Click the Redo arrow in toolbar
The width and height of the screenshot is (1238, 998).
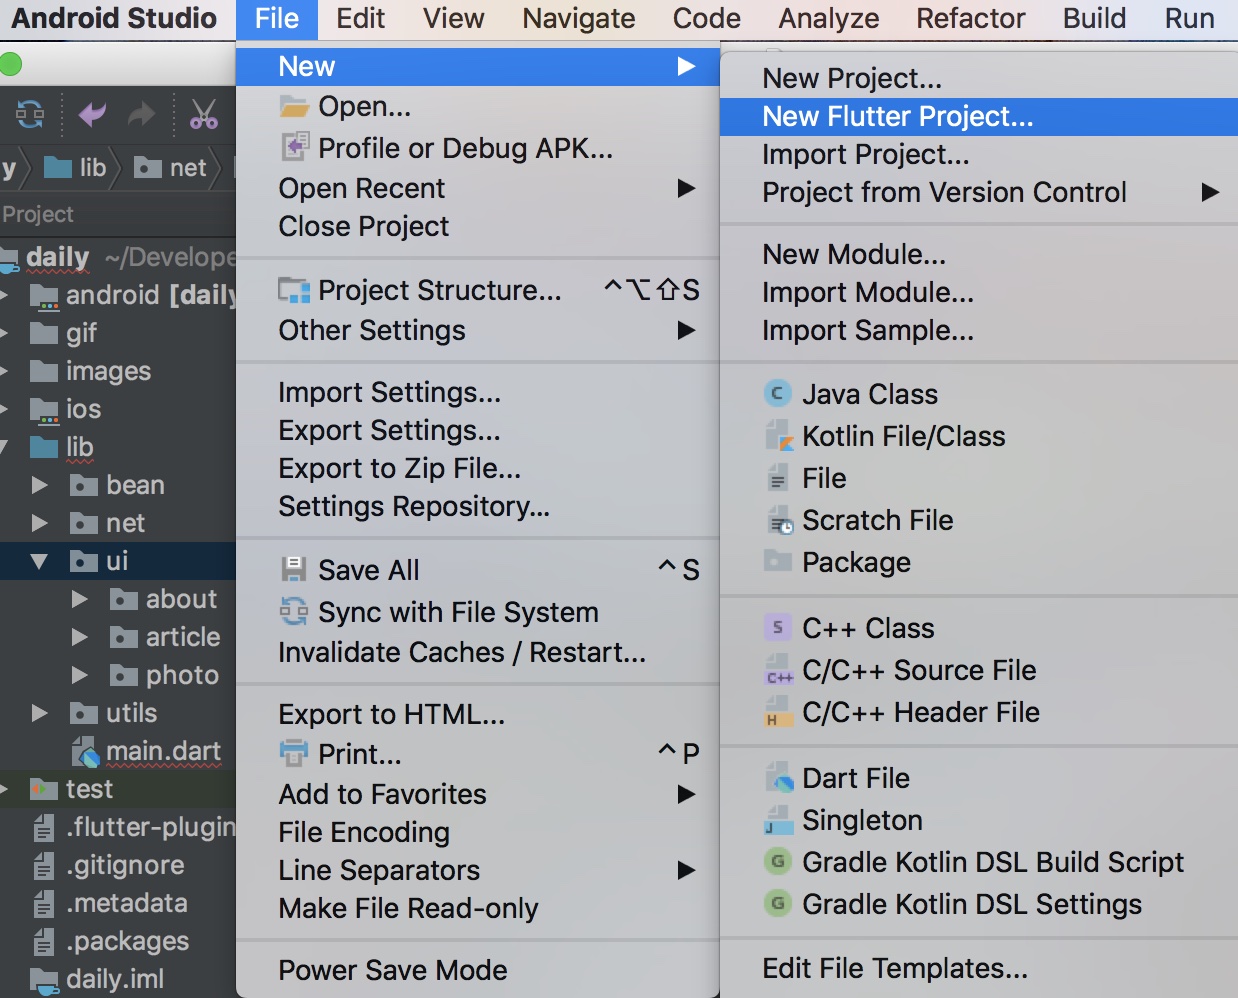[141, 115]
